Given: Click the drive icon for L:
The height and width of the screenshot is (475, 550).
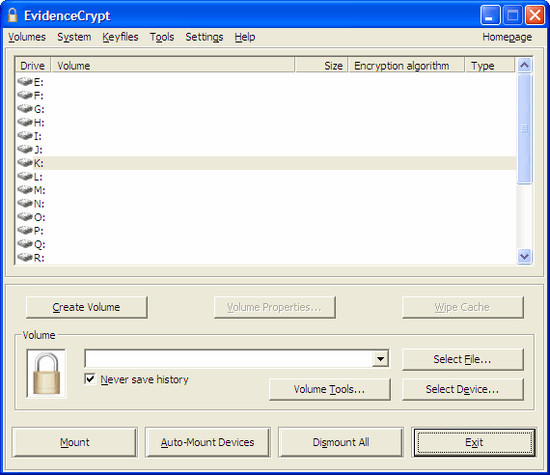Looking at the screenshot, I should (x=25, y=176).
